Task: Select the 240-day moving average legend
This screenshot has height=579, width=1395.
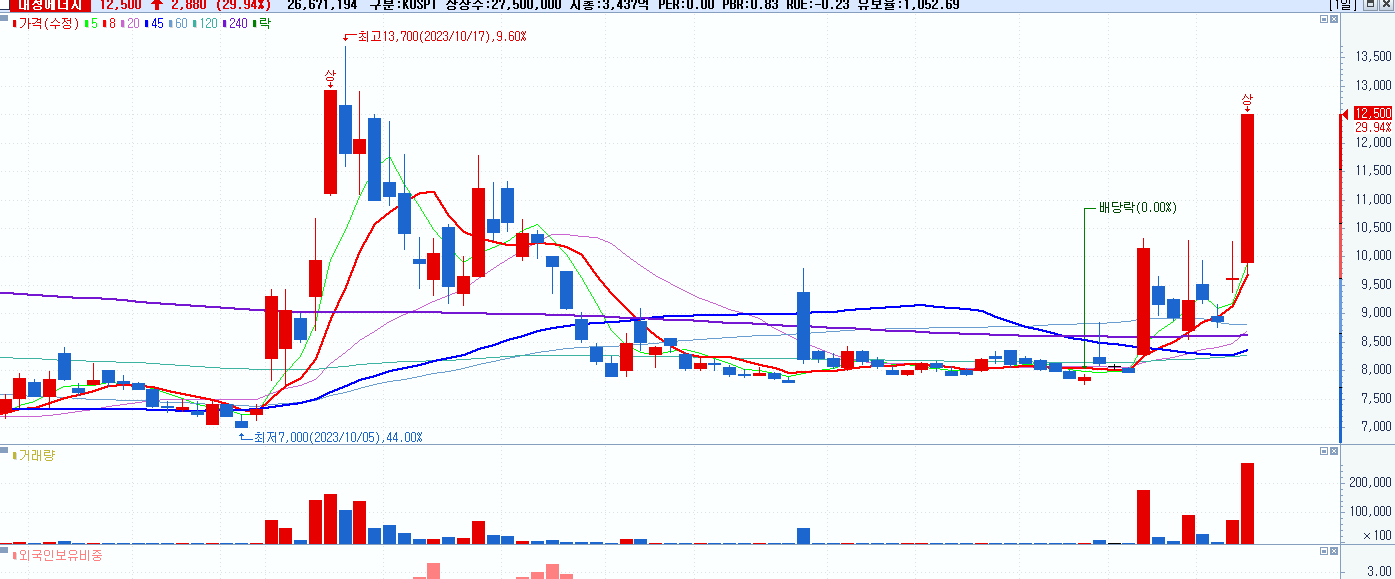Action: coord(236,22)
